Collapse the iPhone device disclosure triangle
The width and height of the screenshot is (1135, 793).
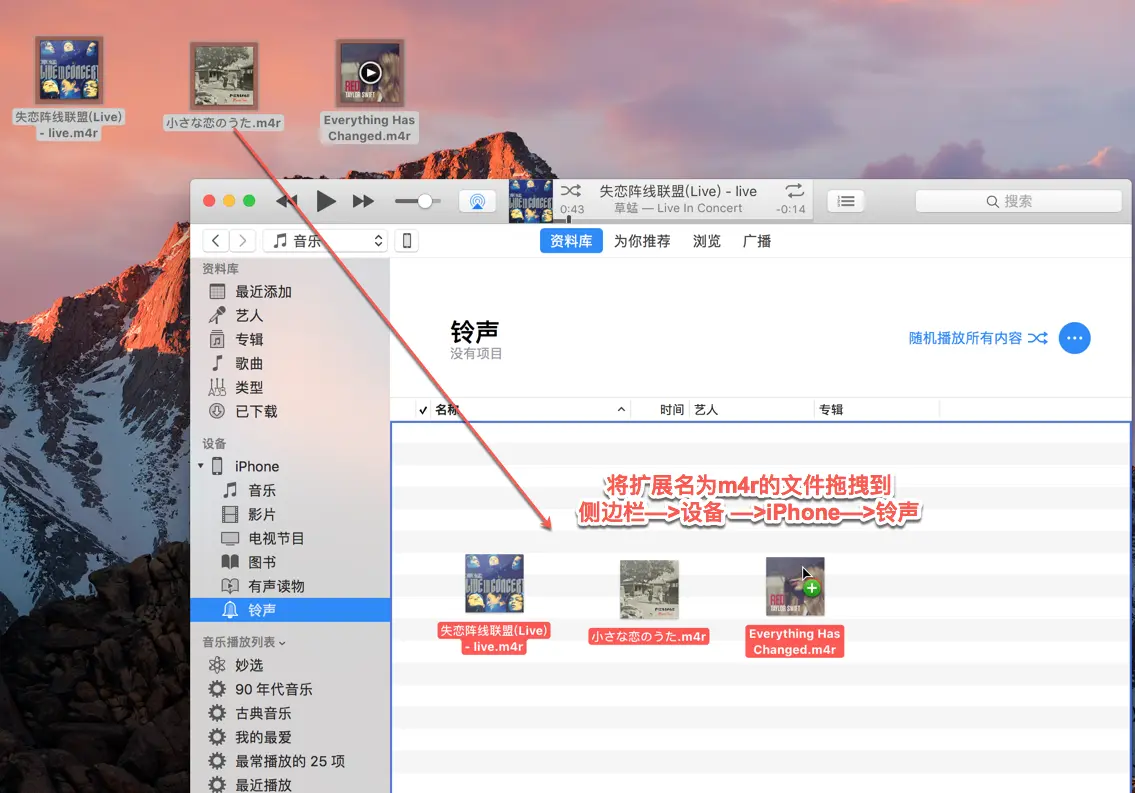point(201,466)
